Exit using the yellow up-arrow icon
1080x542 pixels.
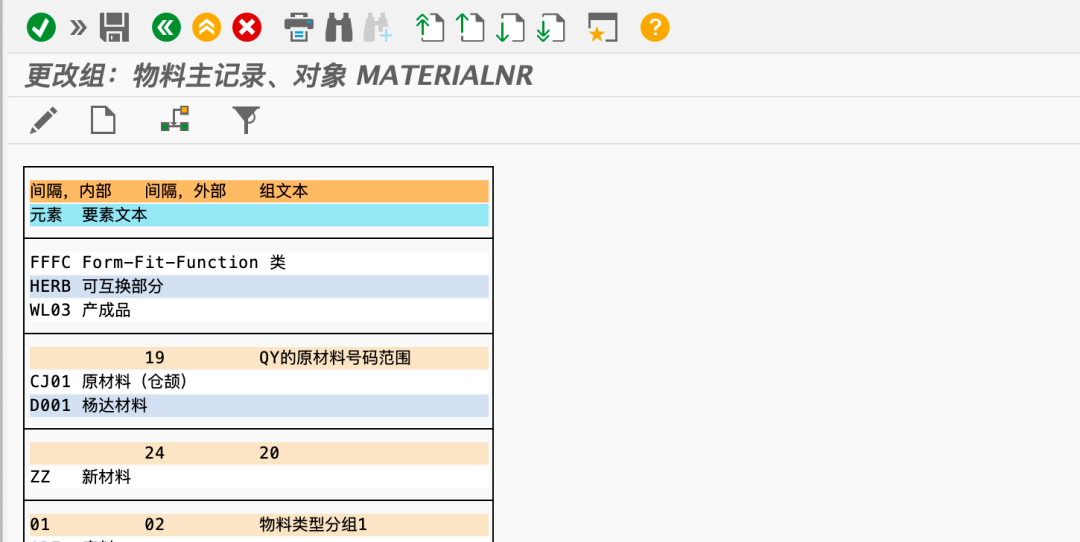[207, 27]
